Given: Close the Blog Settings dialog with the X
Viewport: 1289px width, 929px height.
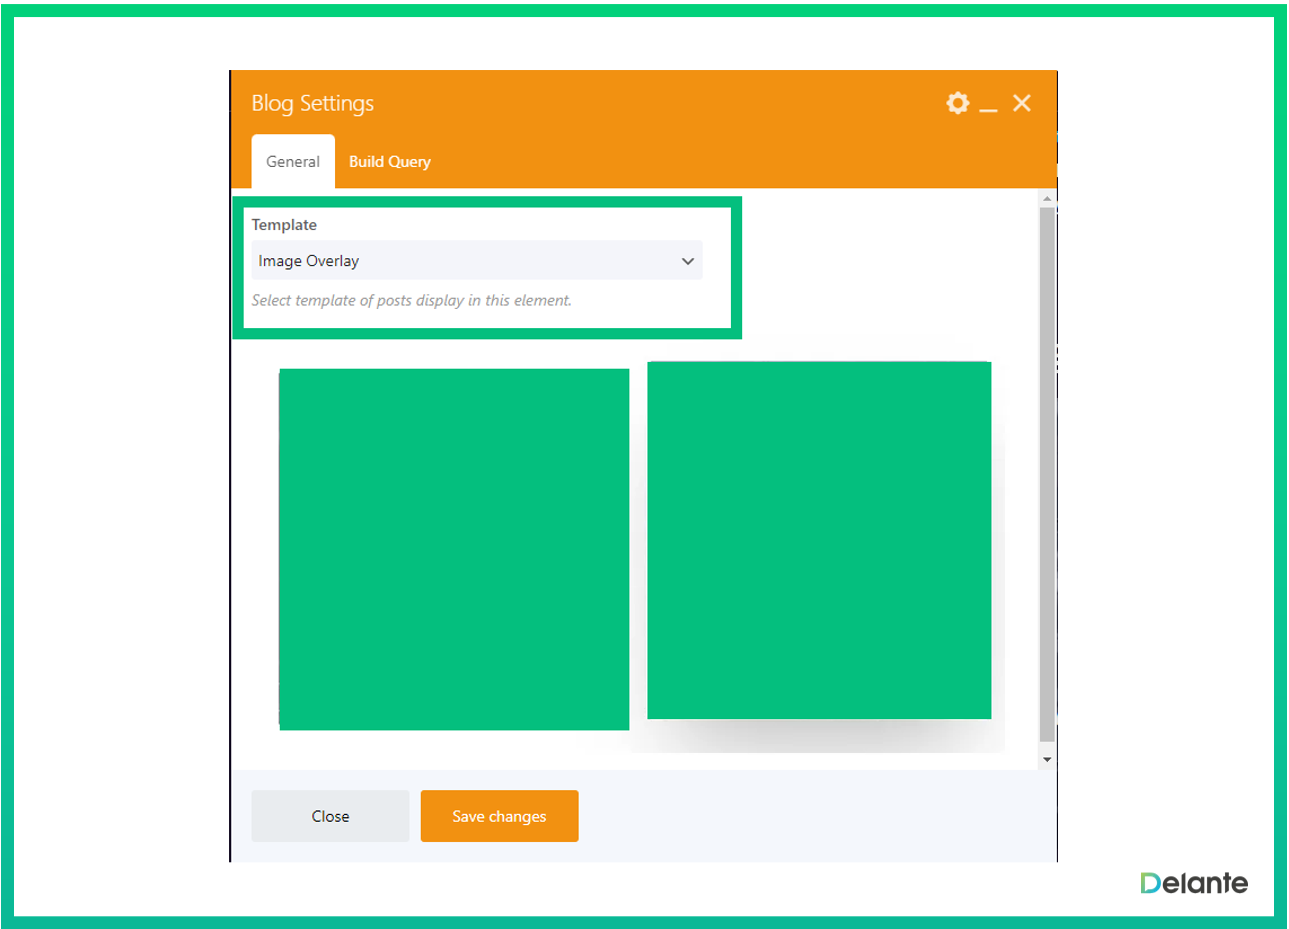Looking at the screenshot, I should 1021,103.
